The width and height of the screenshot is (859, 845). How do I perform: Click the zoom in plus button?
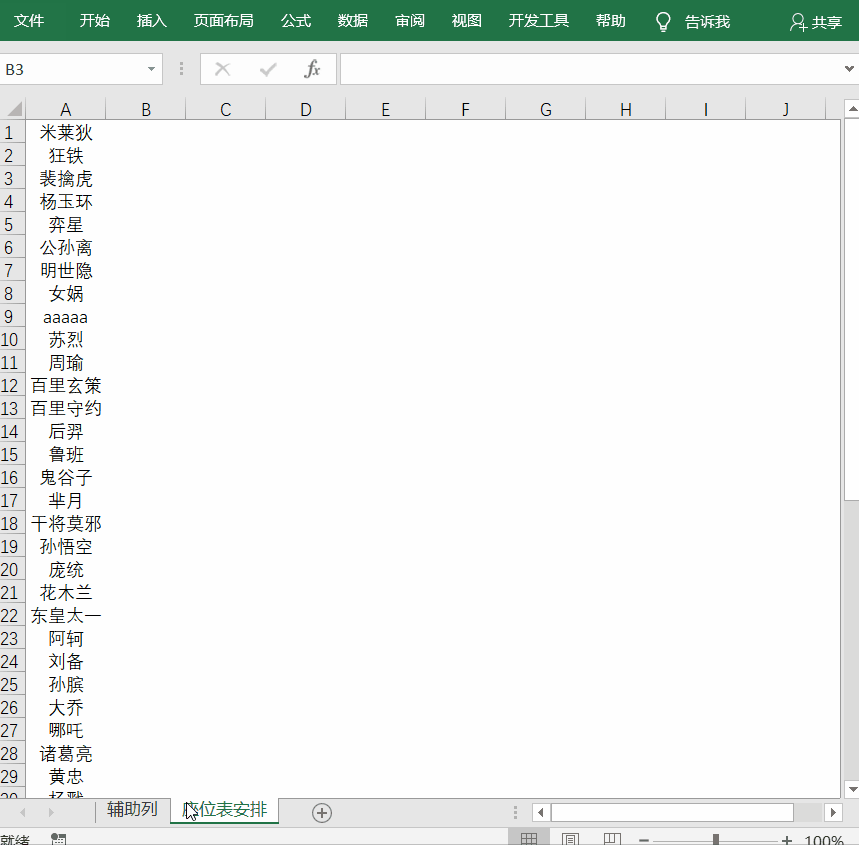tap(787, 840)
